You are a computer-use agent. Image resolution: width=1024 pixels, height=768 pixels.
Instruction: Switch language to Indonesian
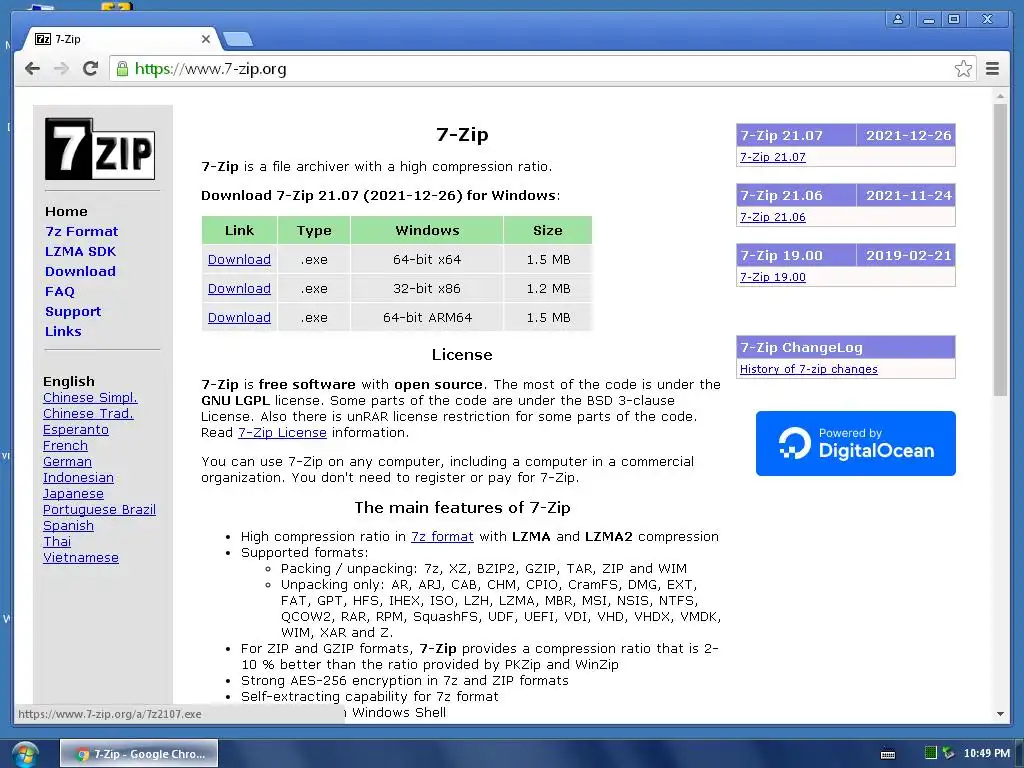pyautogui.click(x=78, y=477)
